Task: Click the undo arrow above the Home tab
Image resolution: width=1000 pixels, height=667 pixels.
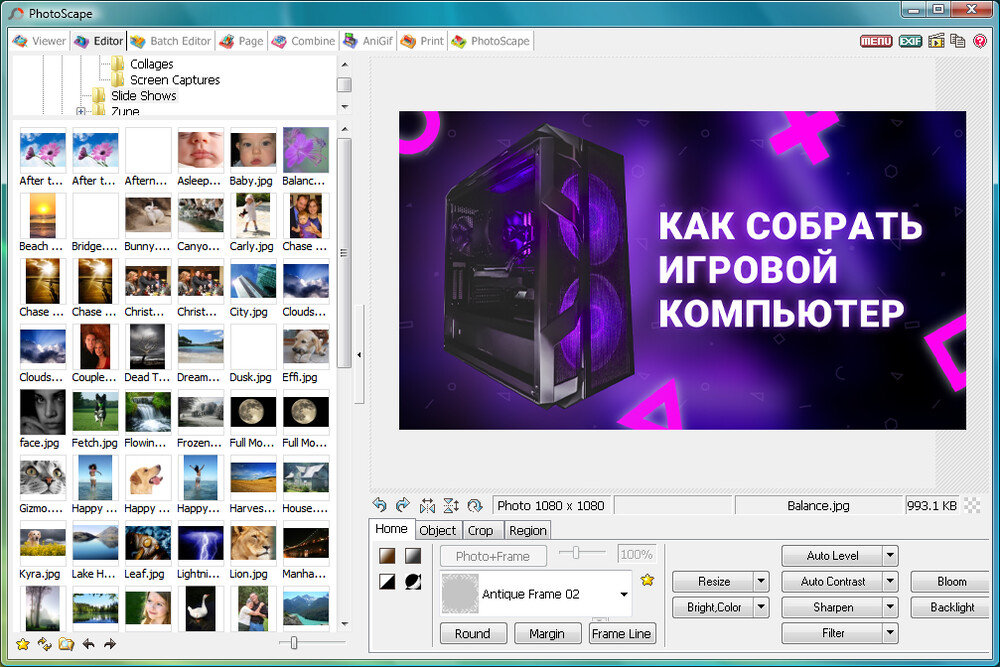Action: click(379, 505)
